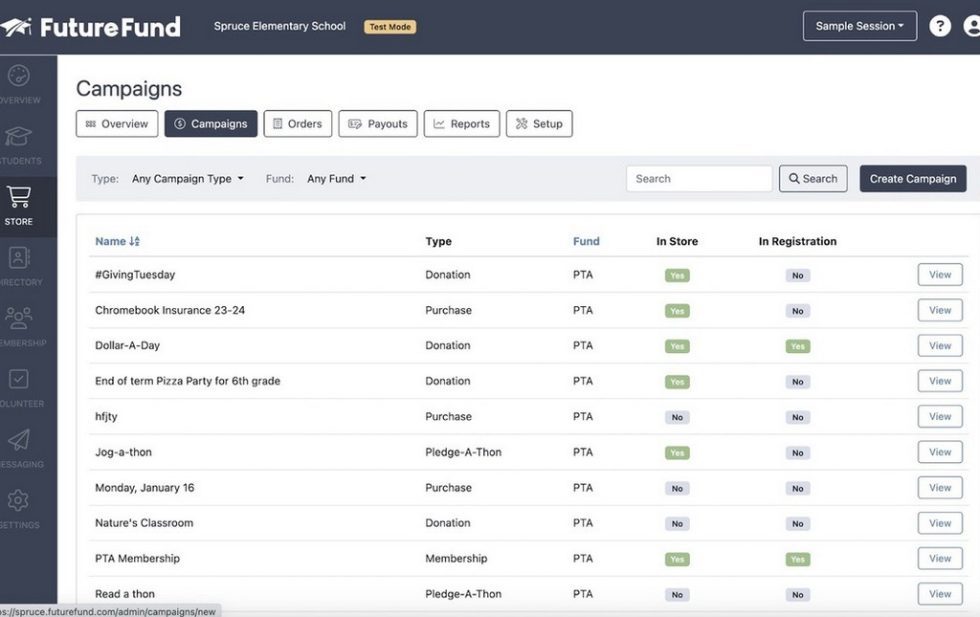
Task: Open the Payouts tab
Action: pyautogui.click(x=378, y=123)
